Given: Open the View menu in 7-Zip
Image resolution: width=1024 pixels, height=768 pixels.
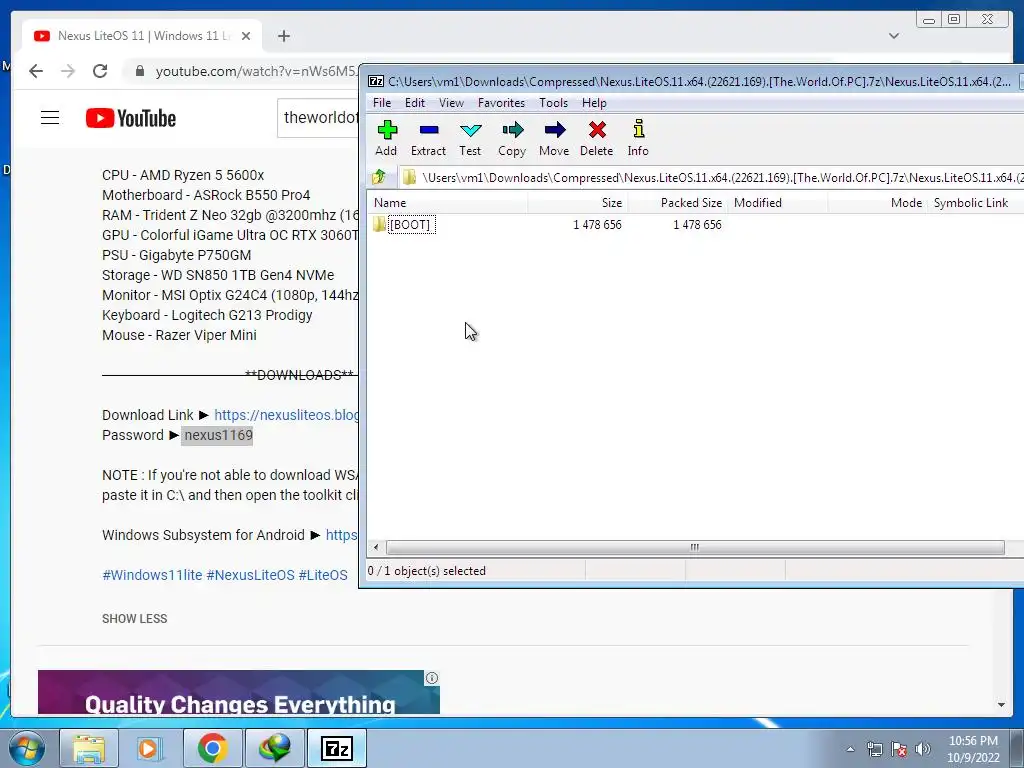Looking at the screenshot, I should 451,103.
